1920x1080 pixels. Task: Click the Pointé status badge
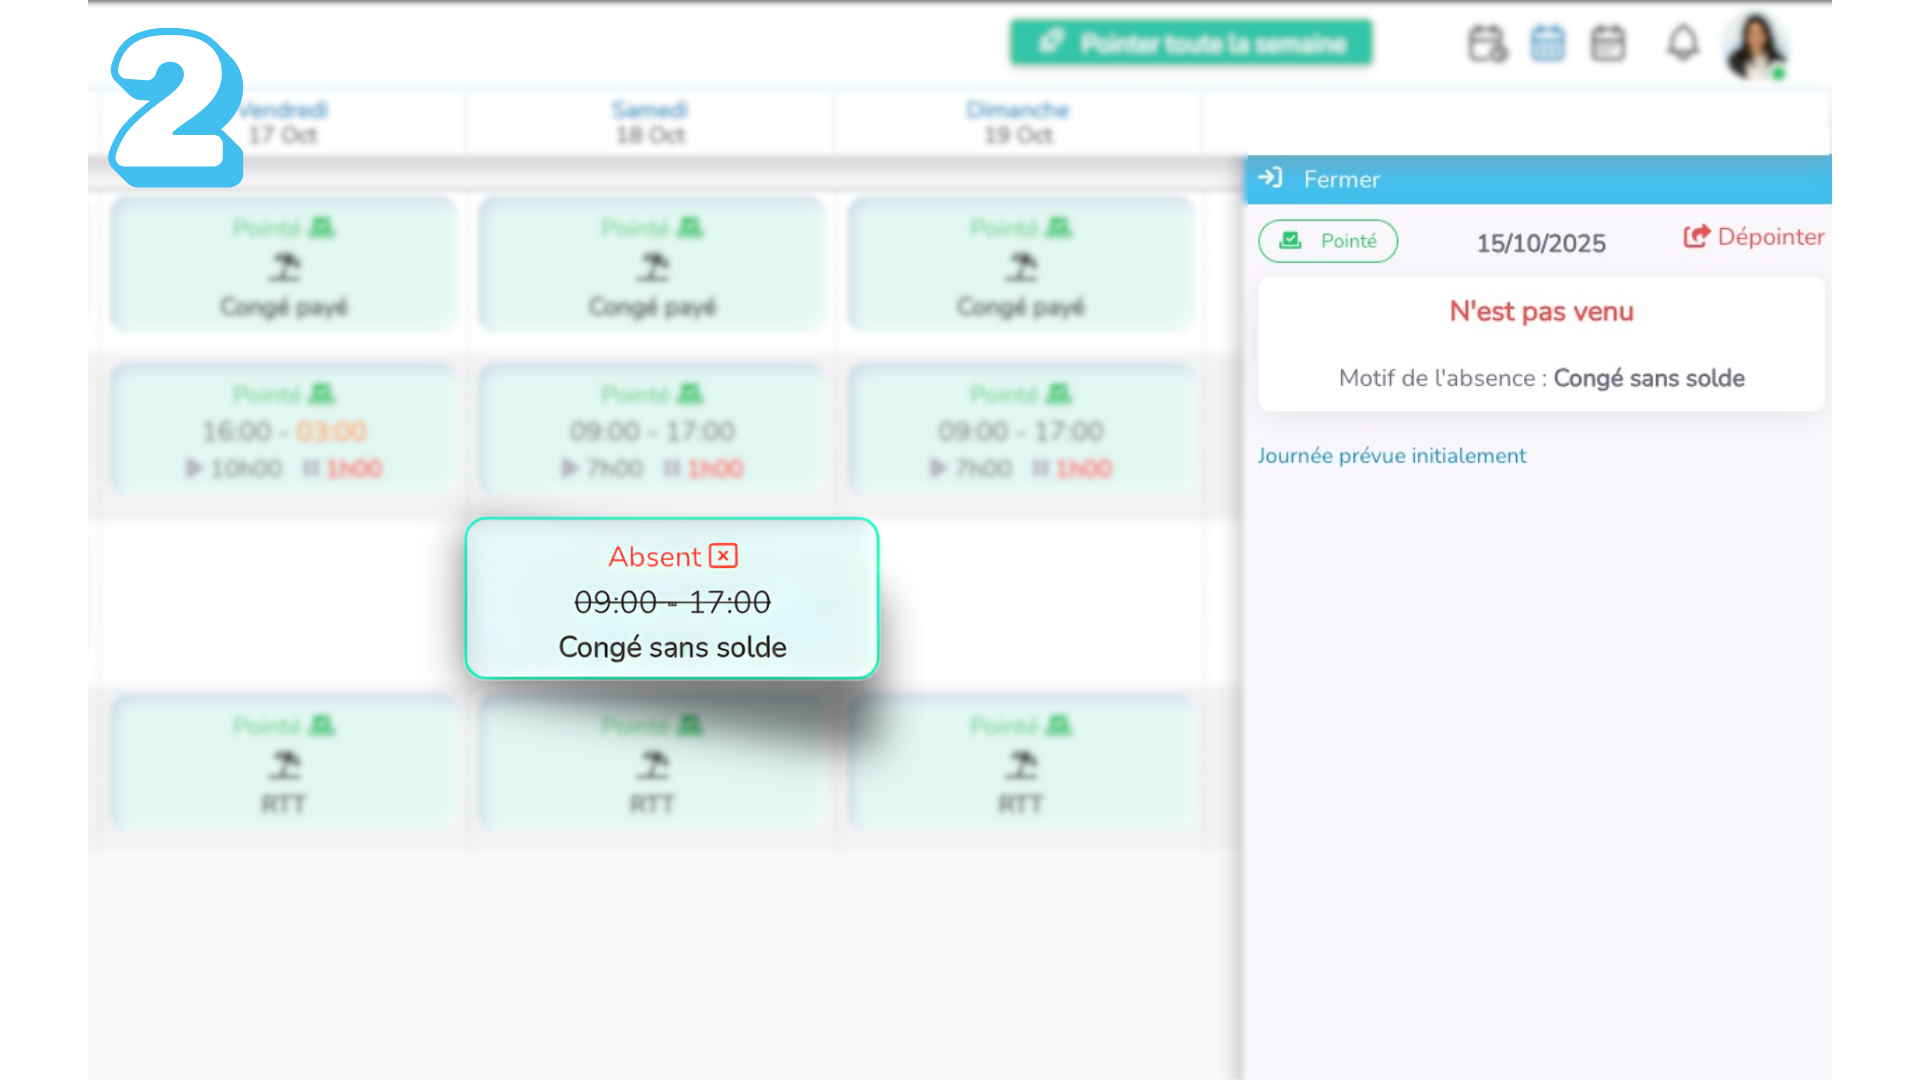[x=1328, y=241]
